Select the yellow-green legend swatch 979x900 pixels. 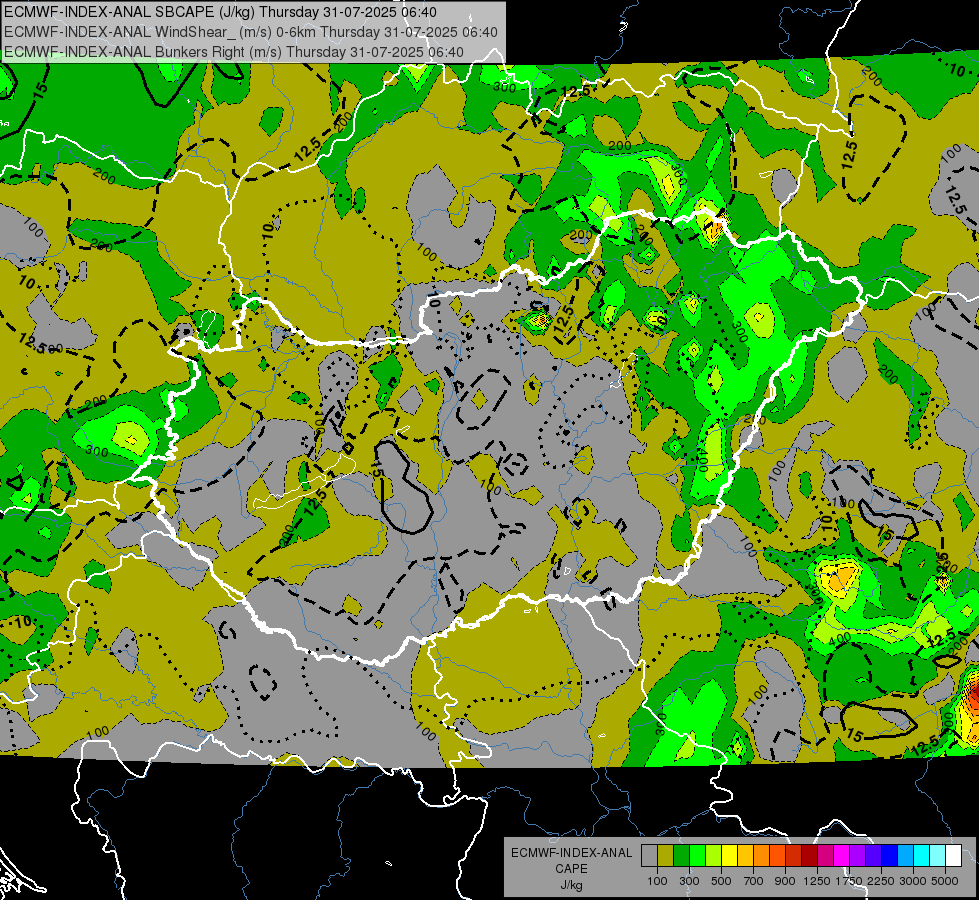(x=713, y=856)
